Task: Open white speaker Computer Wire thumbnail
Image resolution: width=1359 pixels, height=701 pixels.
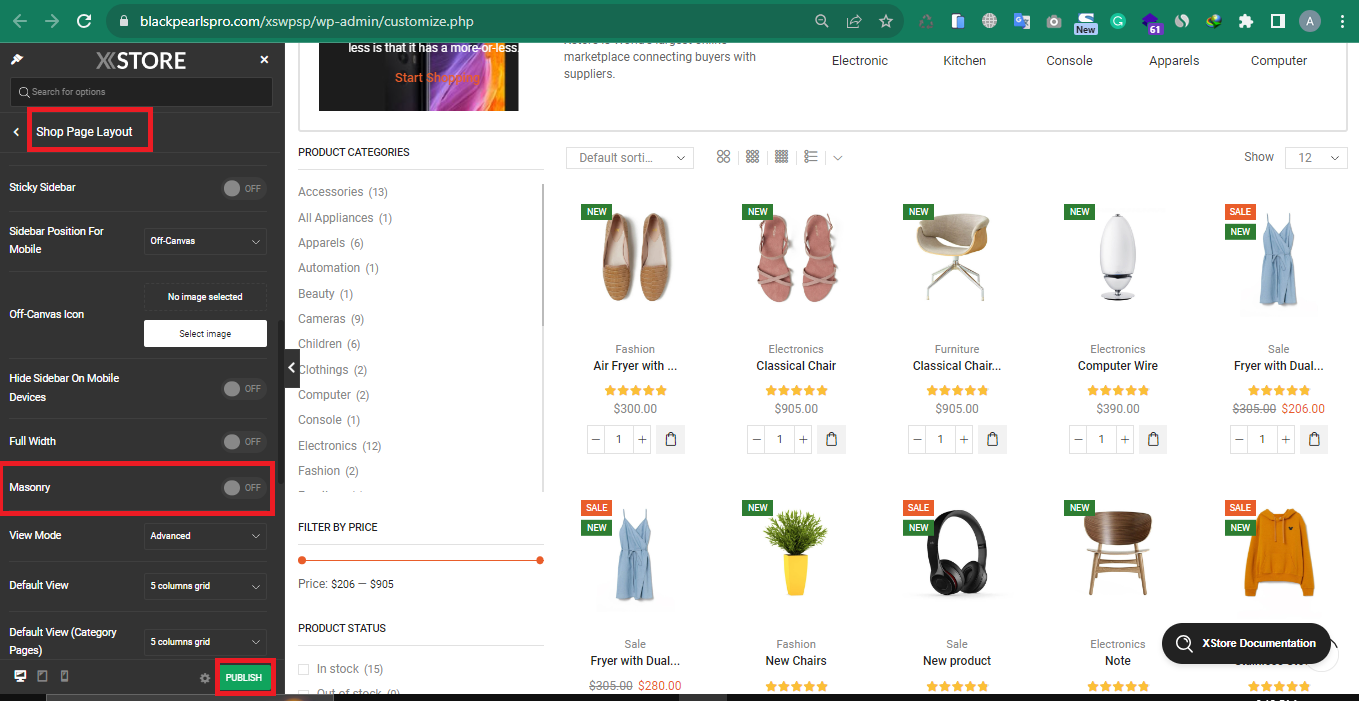Action: coord(1118,257)
